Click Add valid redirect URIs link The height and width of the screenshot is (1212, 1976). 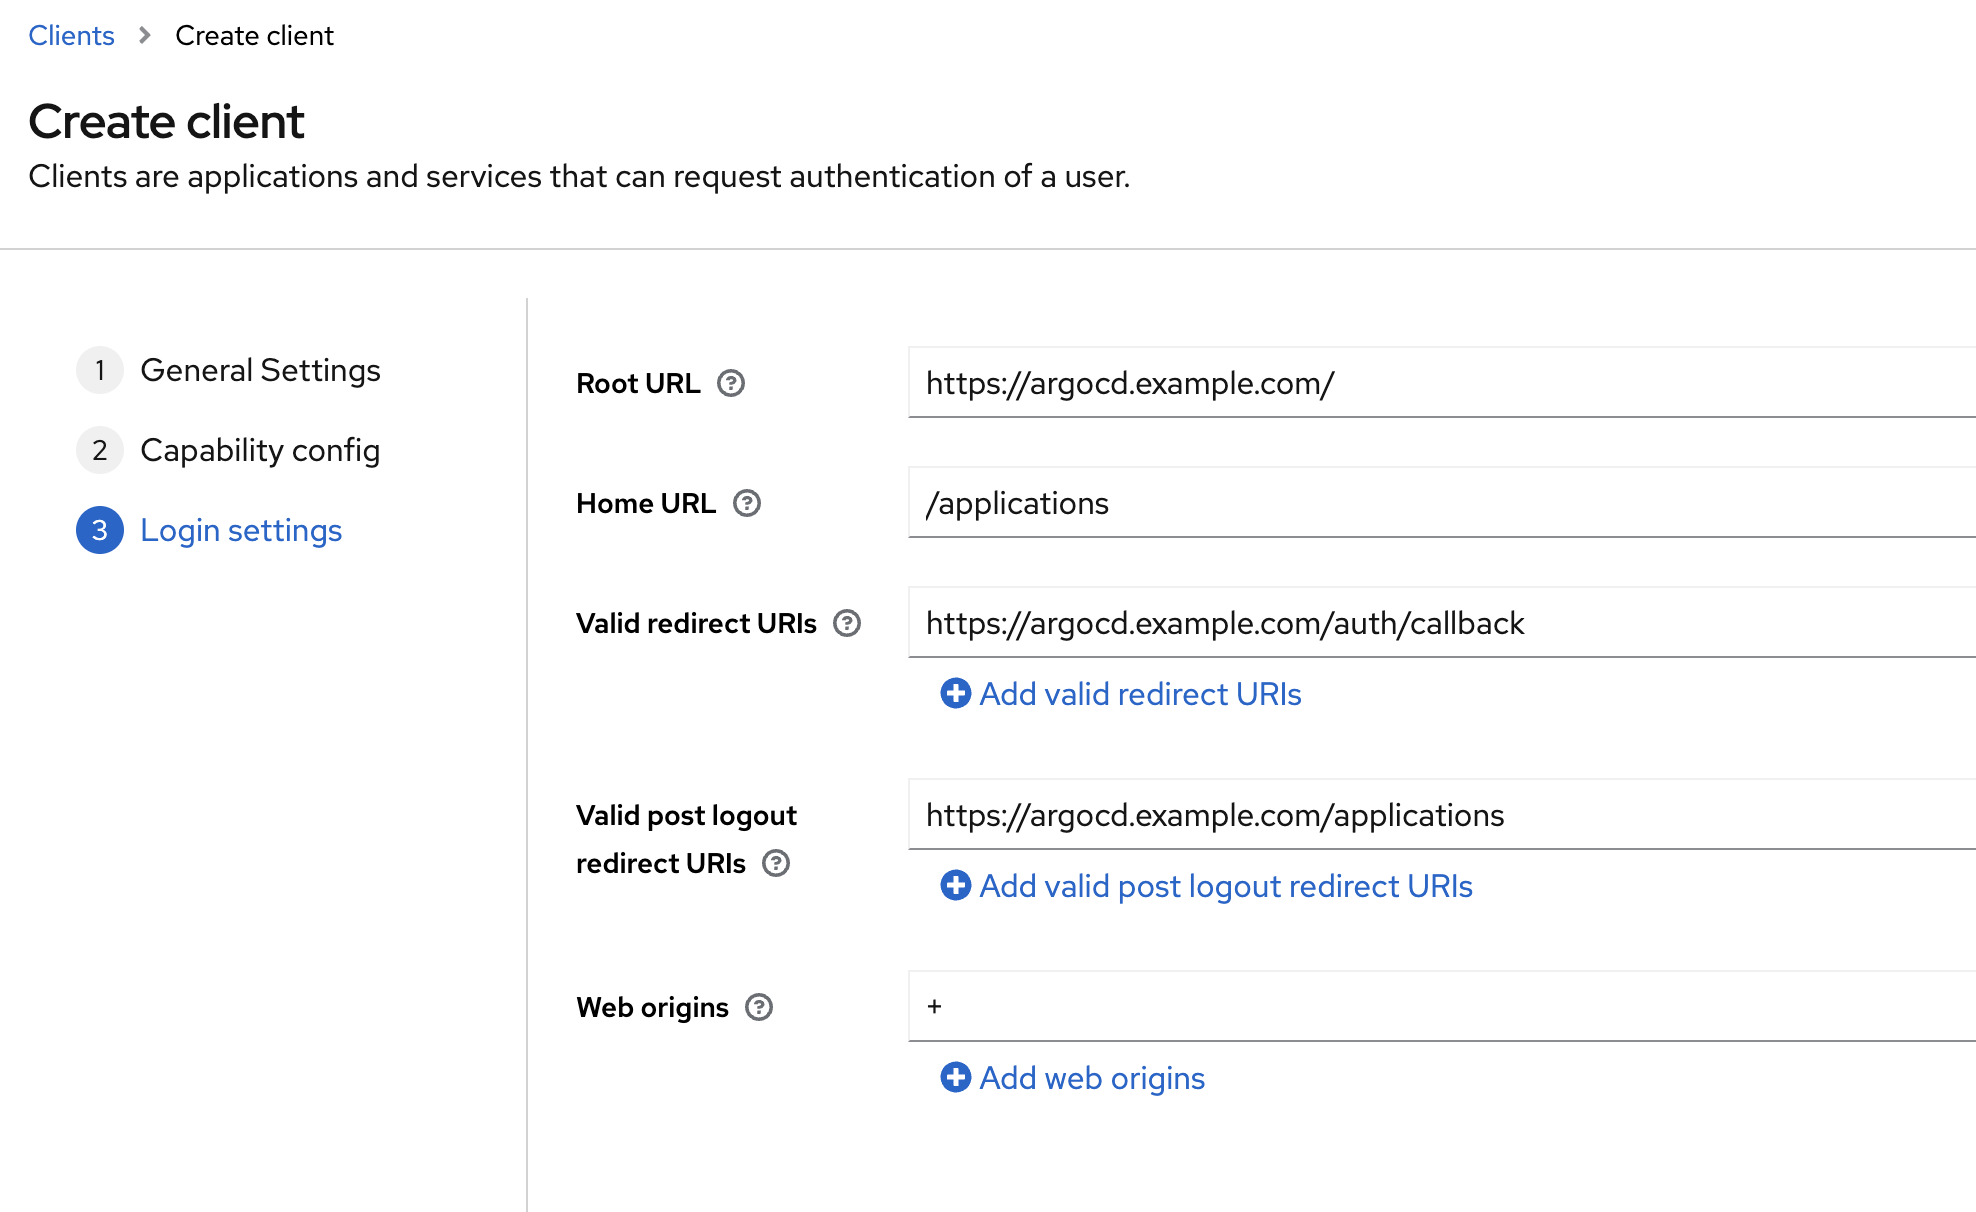click(x=1140, y=694)
